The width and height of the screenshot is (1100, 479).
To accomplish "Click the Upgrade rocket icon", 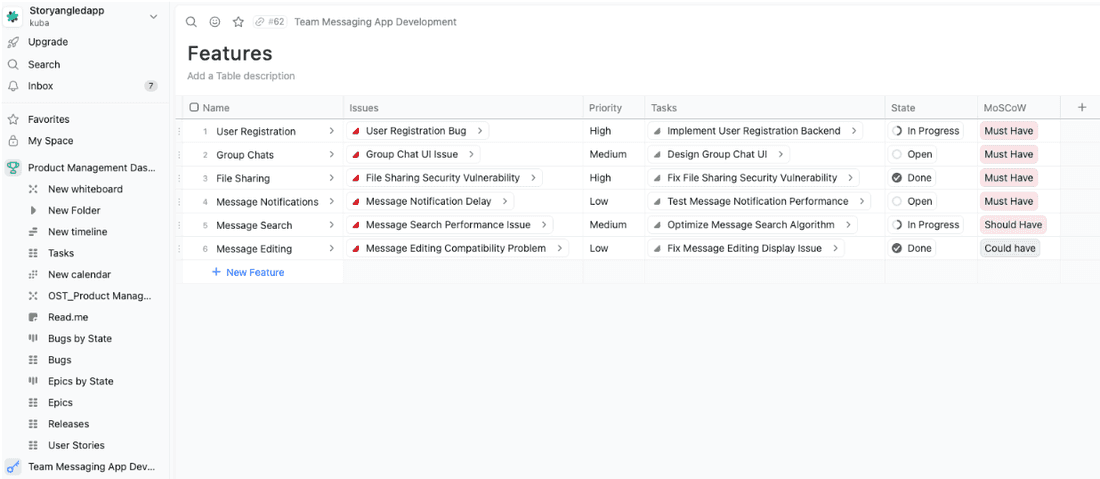I will tap(13, 42).
